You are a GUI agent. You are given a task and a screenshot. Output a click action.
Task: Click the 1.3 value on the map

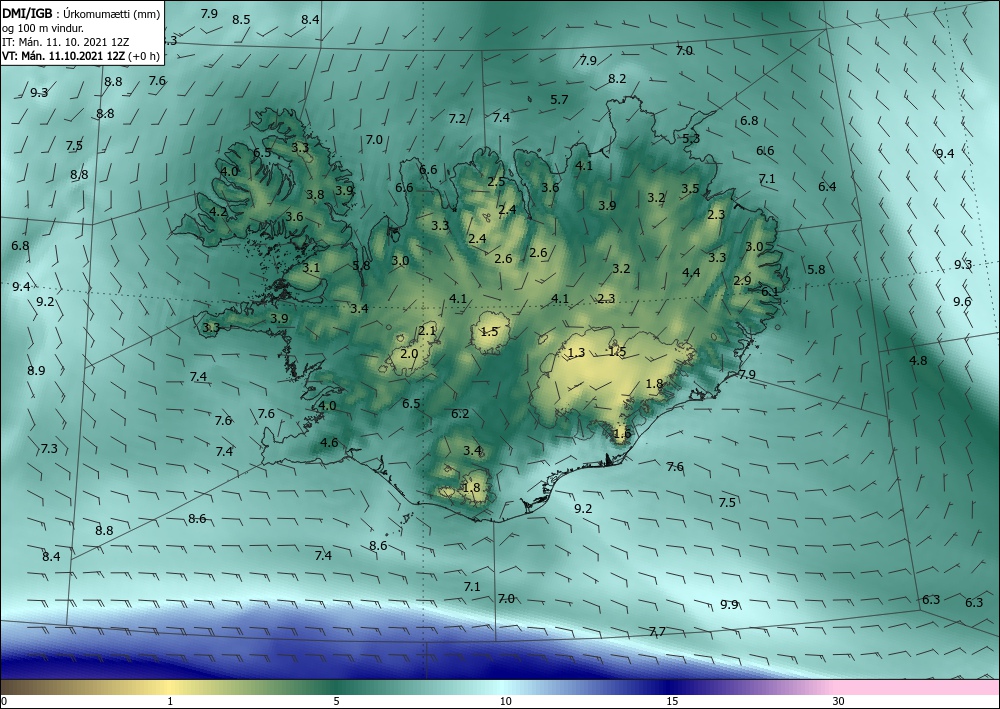576,353
